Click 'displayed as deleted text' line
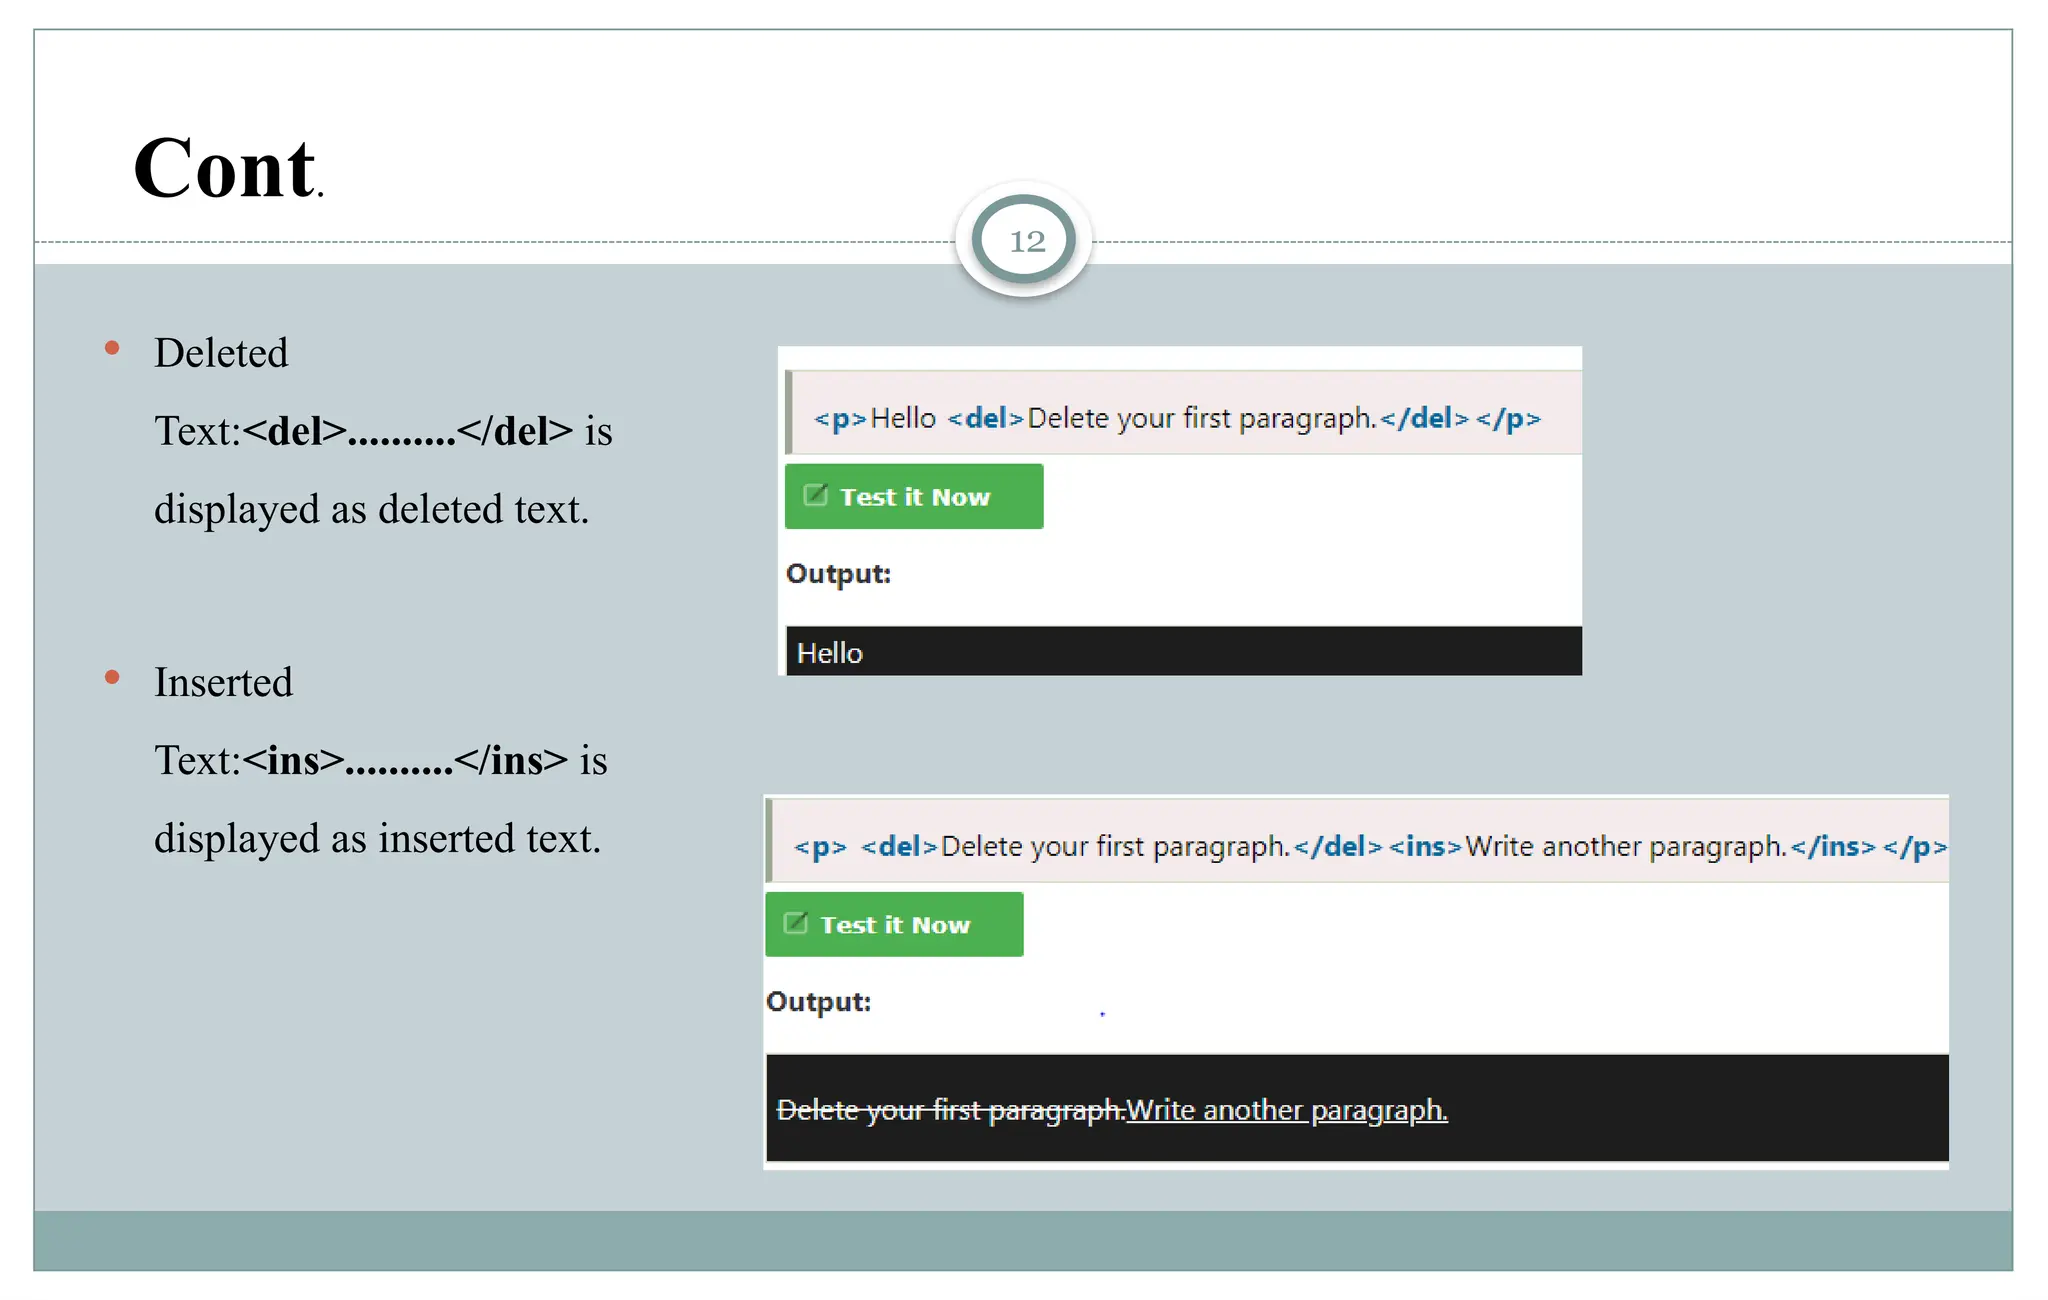 tap(371, 509)
